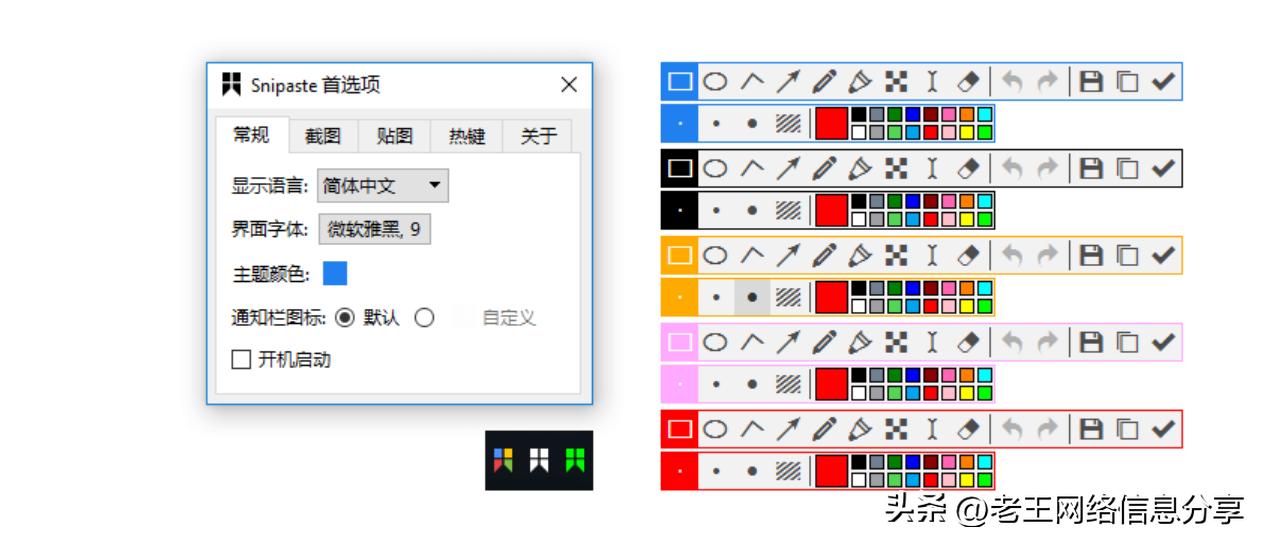This screenshot has width=1261, height=541.
Task: Click redo arrow in the red toolbar
Action: [1047, 430]
